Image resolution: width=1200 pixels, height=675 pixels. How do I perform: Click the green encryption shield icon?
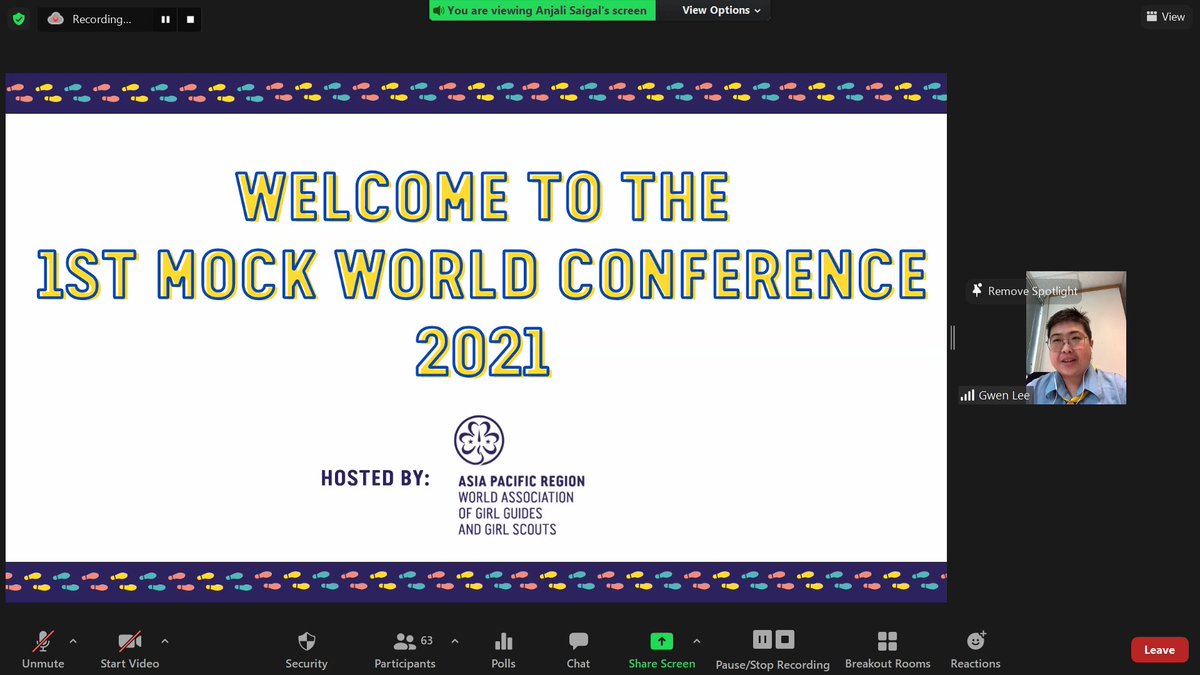pos(18,18)
